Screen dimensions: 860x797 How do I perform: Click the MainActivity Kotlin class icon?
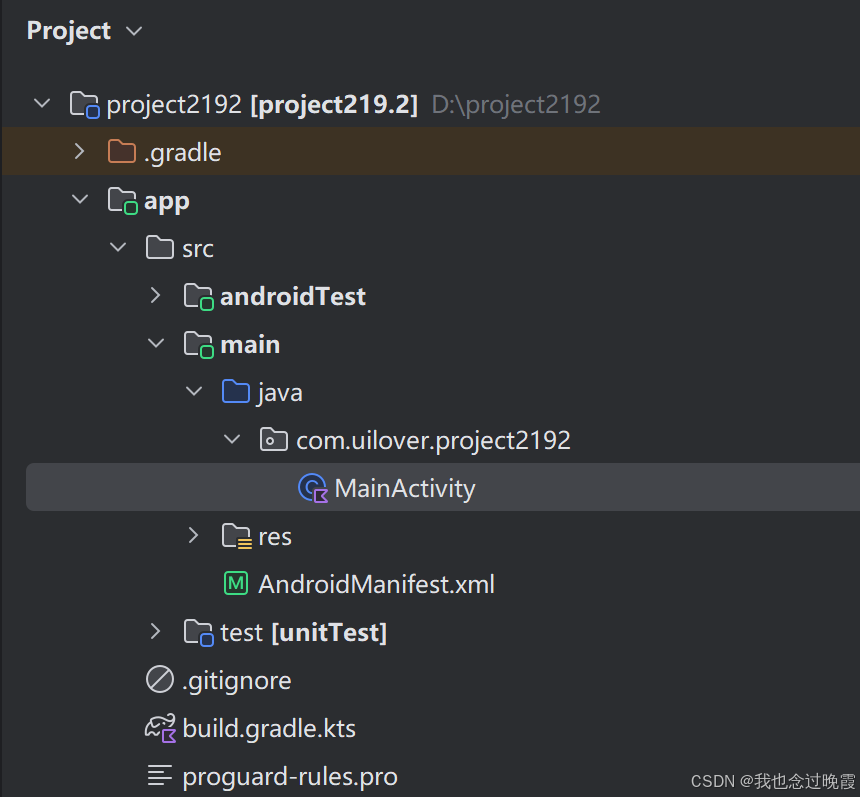point(313,488)
